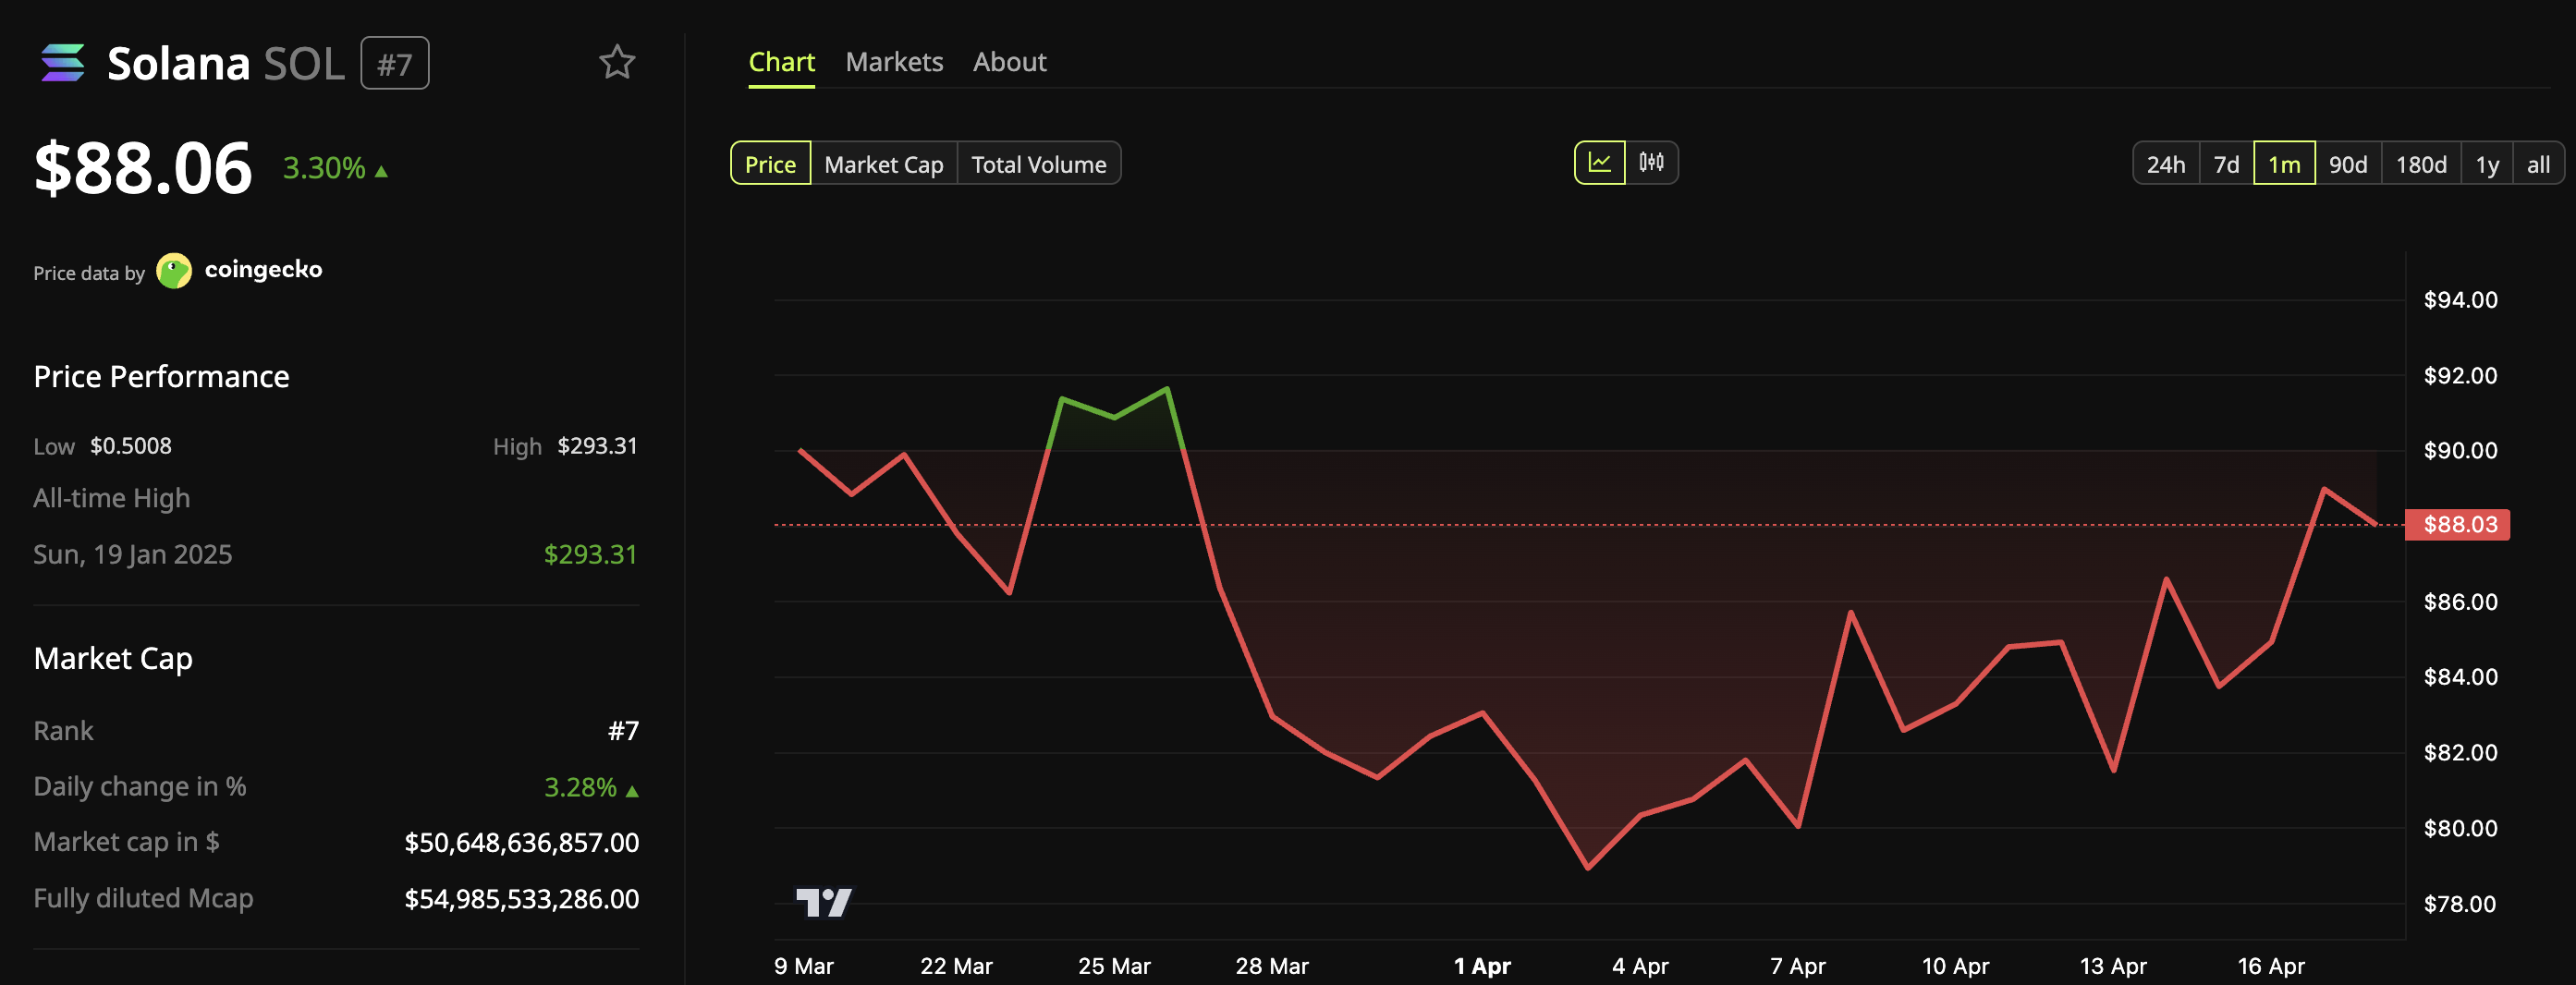Click the 9 Mar date axis label
Screen dimensions: 2576x985
(x=804, y=966)
